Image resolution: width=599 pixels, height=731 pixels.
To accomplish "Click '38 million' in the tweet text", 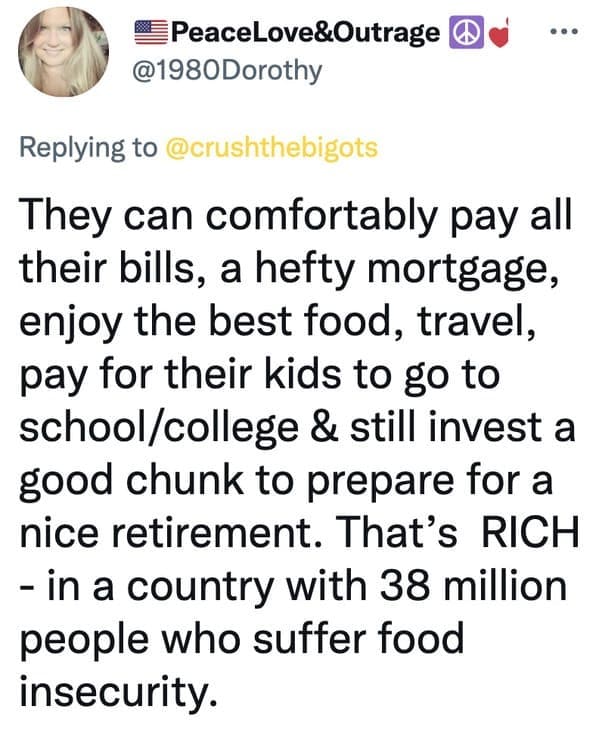I will click(x=473, y=586).
